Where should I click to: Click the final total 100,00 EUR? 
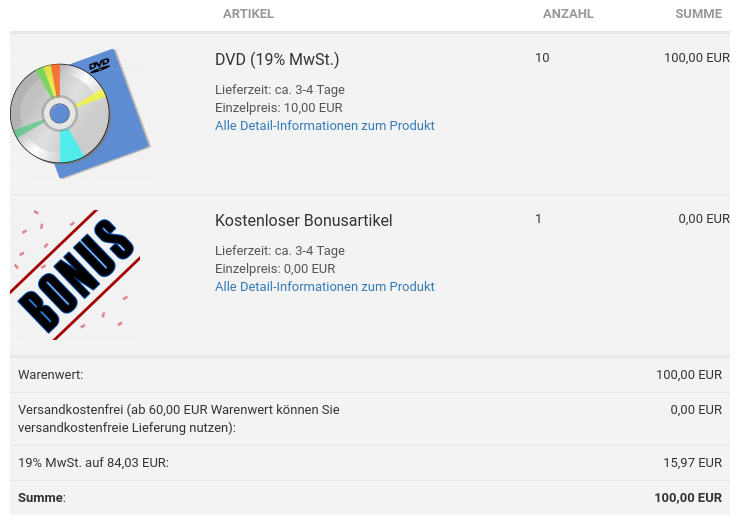688,497
